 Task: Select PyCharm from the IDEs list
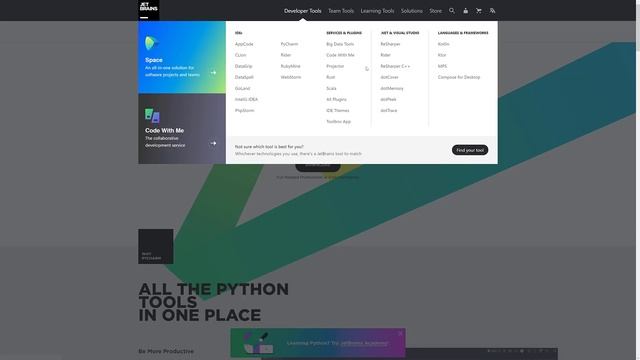[x=289, y=44]
